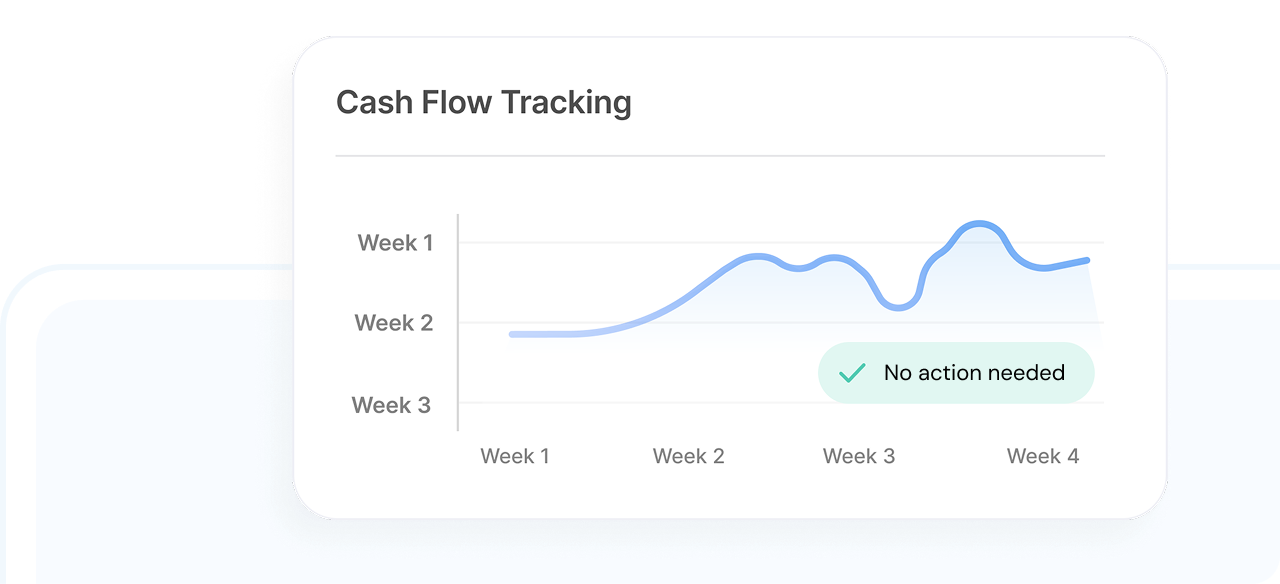The height and width of the screenshot is (584, 1280).
Task: Click the horizontal divider below the card title
Action: (x=720, y=156)
